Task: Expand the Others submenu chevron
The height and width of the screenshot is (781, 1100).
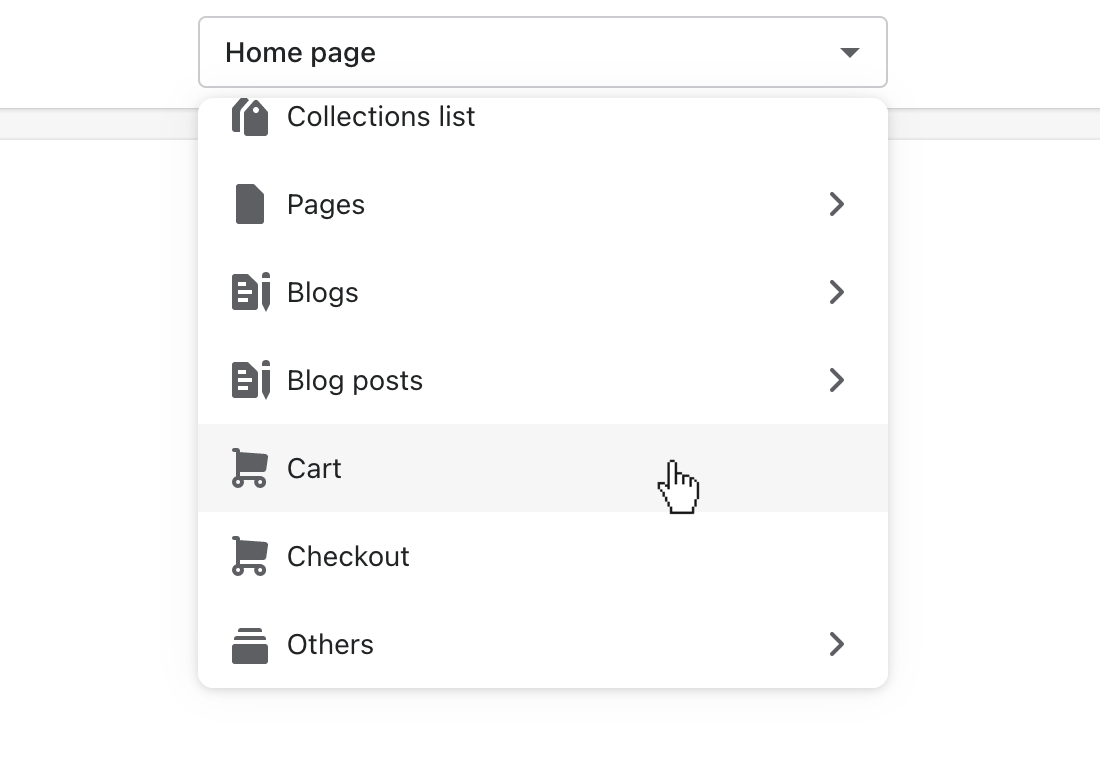Action: pyautogui.click(x=837, y=644)
